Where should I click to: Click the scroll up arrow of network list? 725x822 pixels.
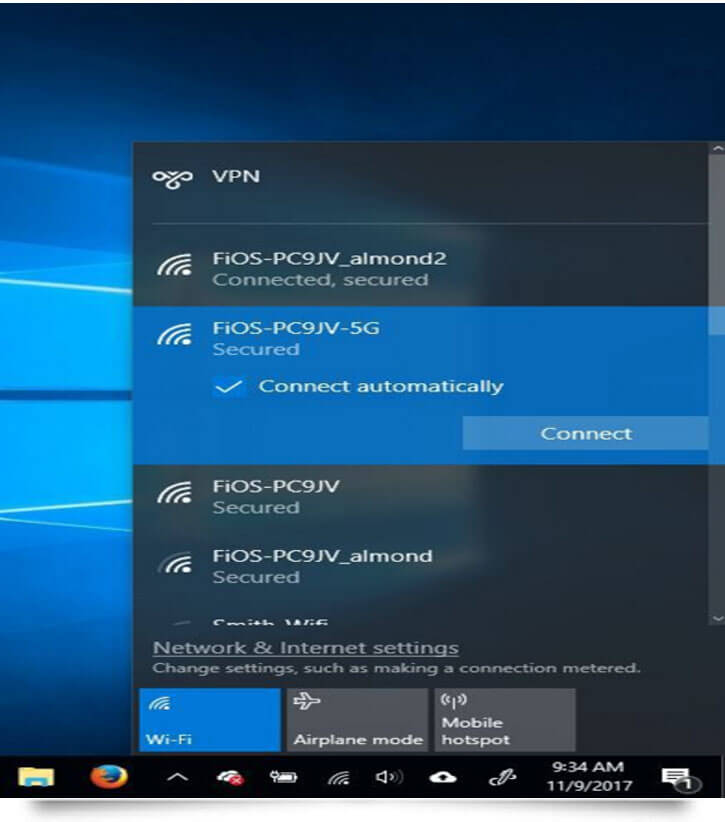[717, 149]
